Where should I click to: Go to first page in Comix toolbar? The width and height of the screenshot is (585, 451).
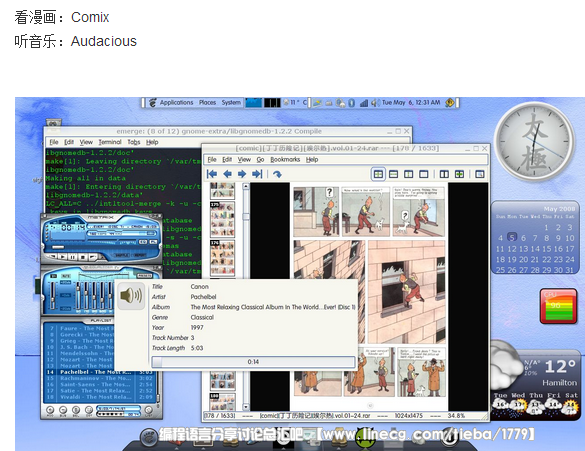[x=212, y=174]
